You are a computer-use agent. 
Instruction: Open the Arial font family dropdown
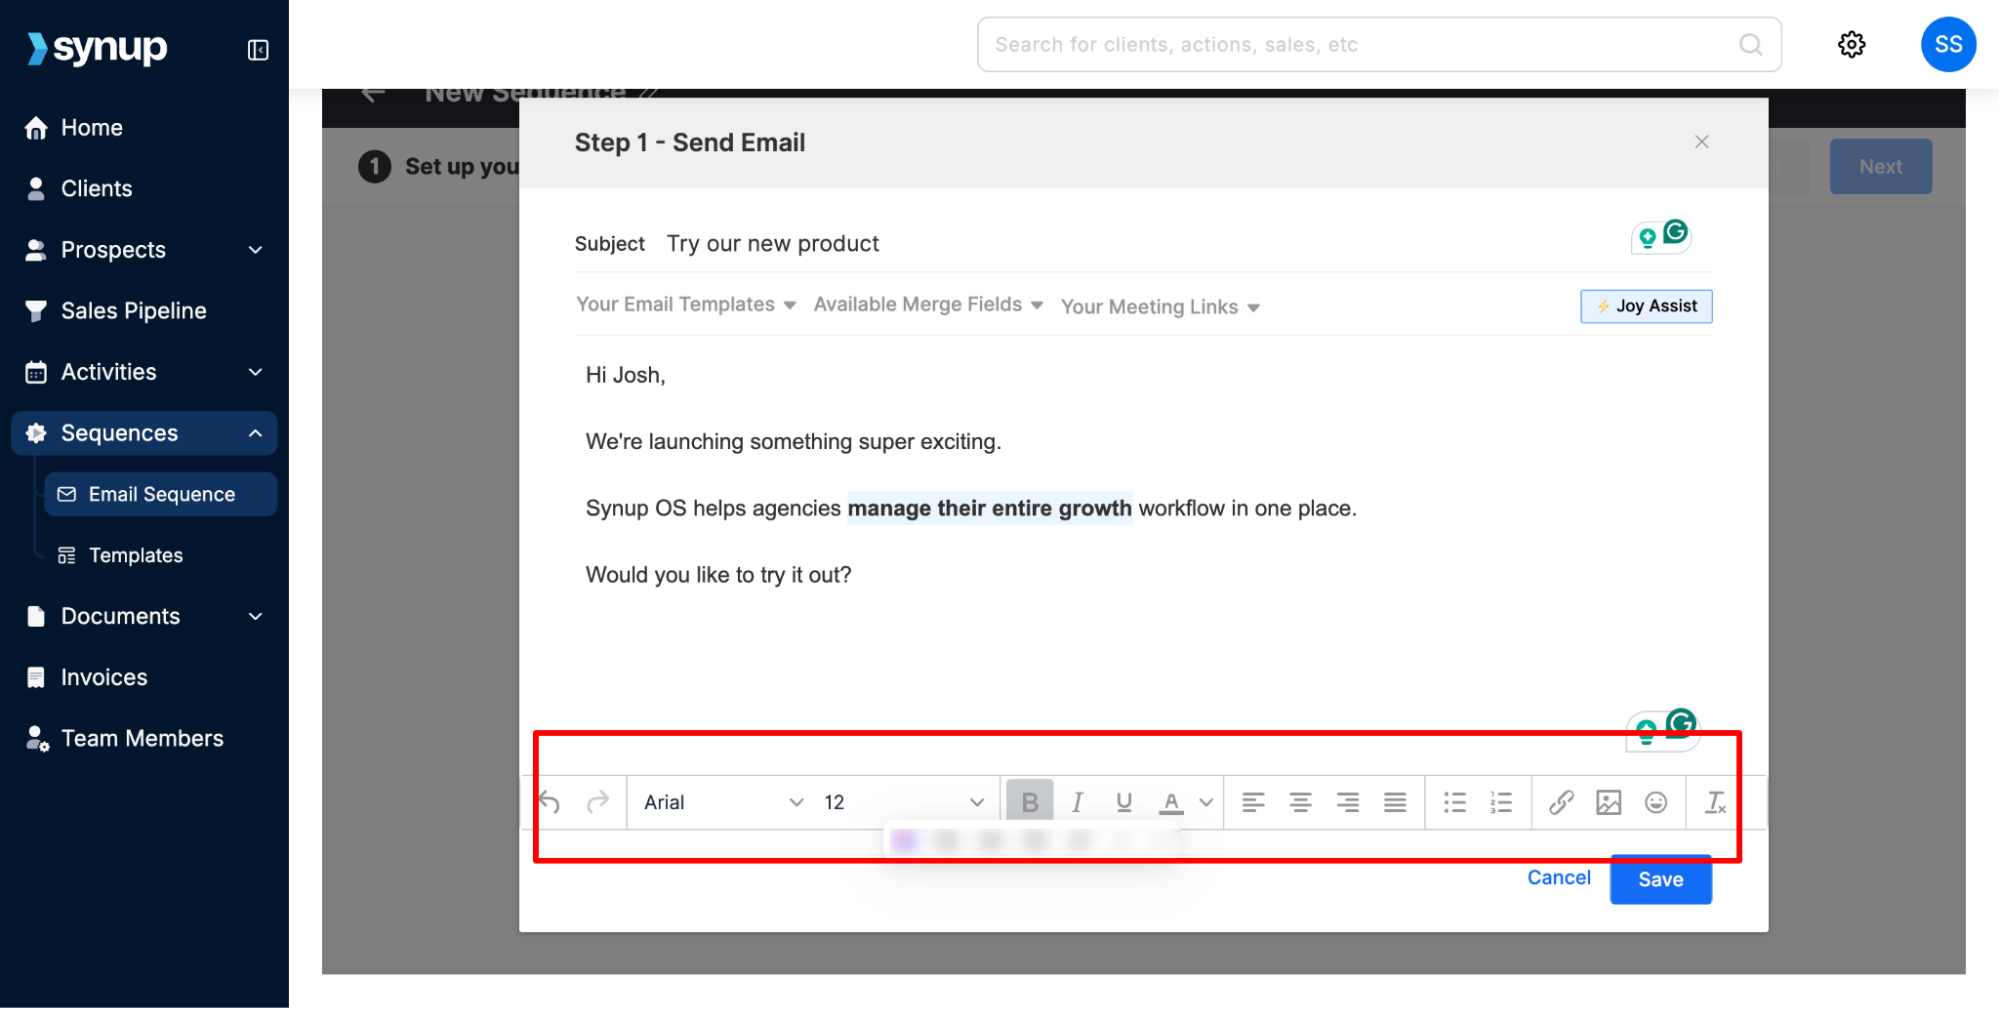pos(723,802)
